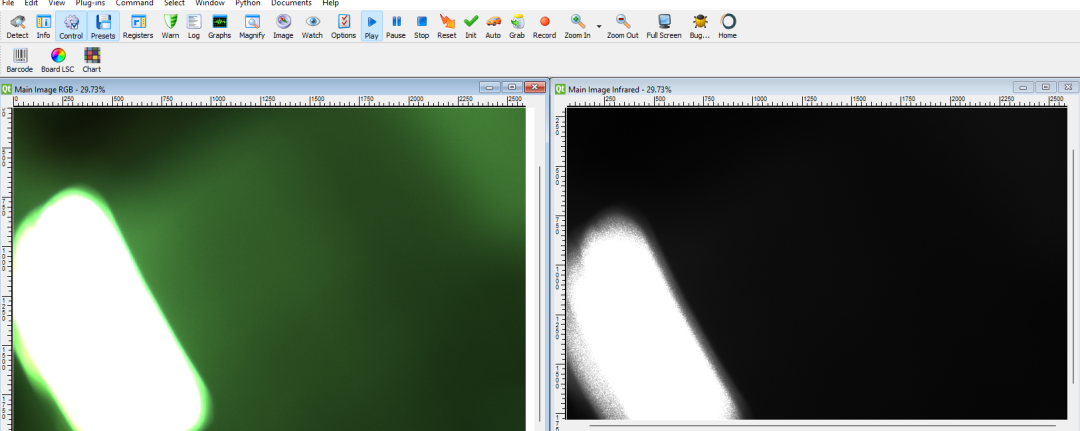Image resolution: width=1080 pixels, height=431 pixels.
Task: Open the Plug-ins menu
Action: click(90, 3)
